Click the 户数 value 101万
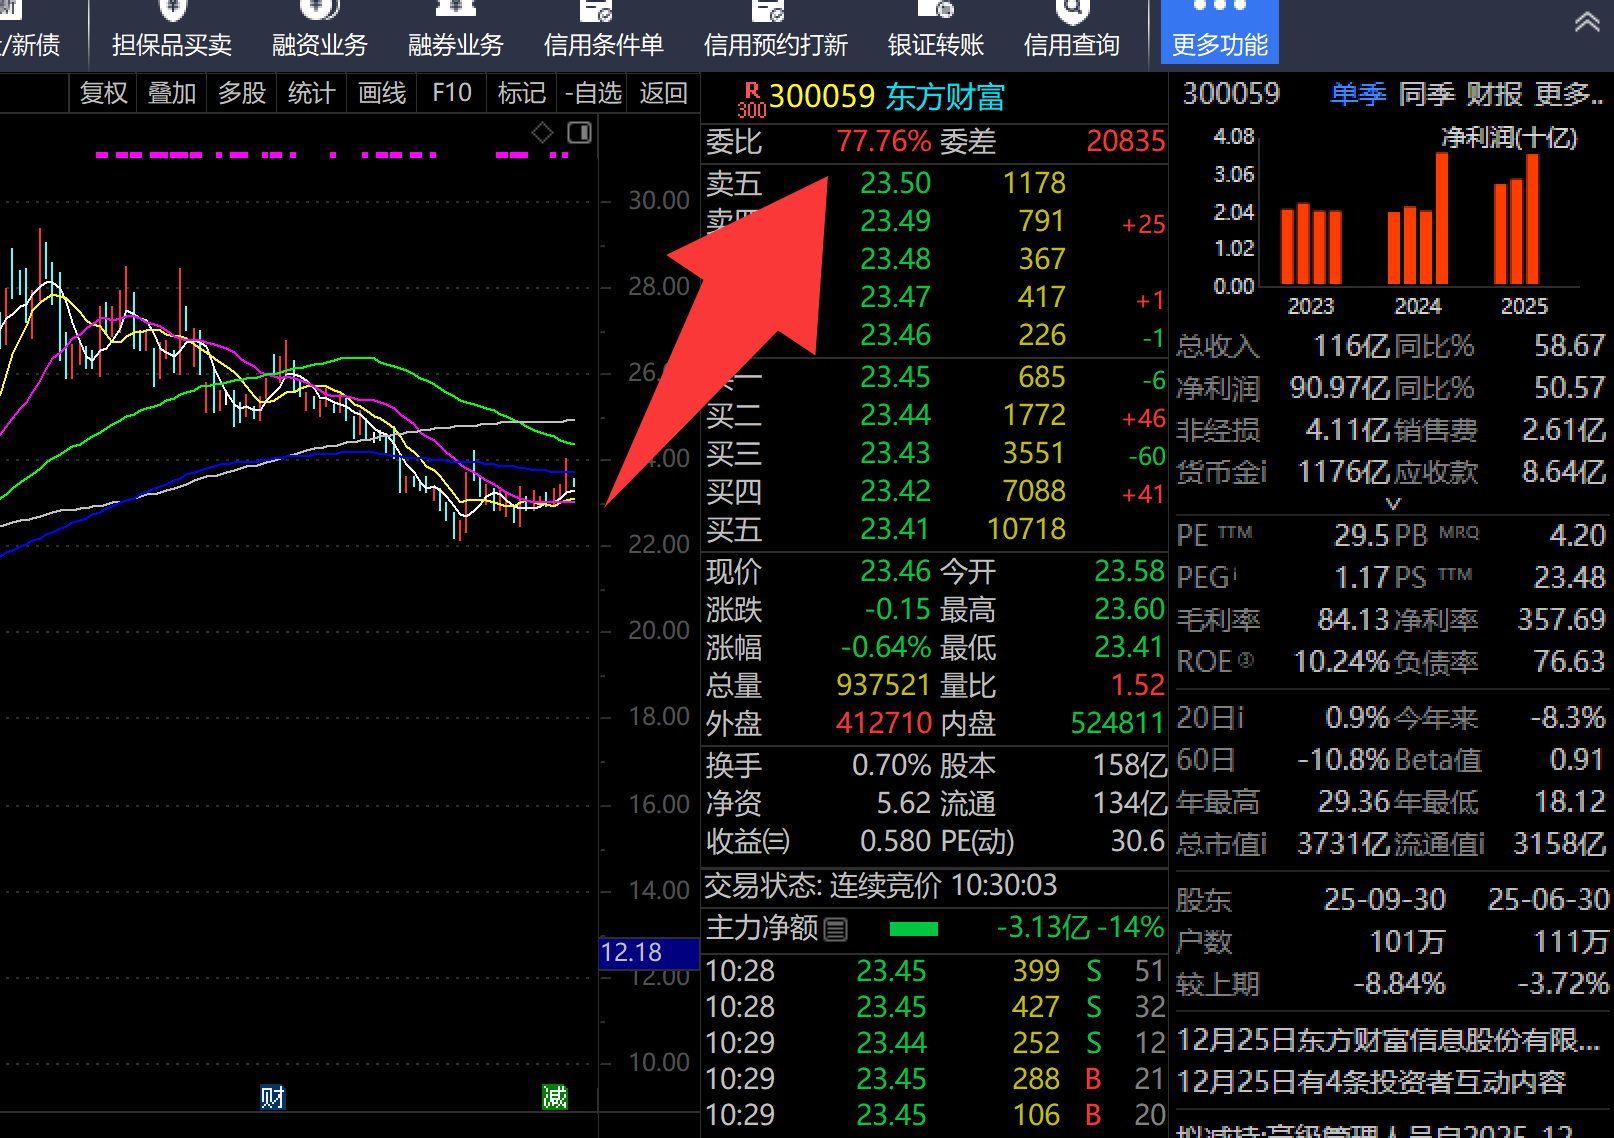This screenshot has height=1138, width=1614. [1407, 942]
